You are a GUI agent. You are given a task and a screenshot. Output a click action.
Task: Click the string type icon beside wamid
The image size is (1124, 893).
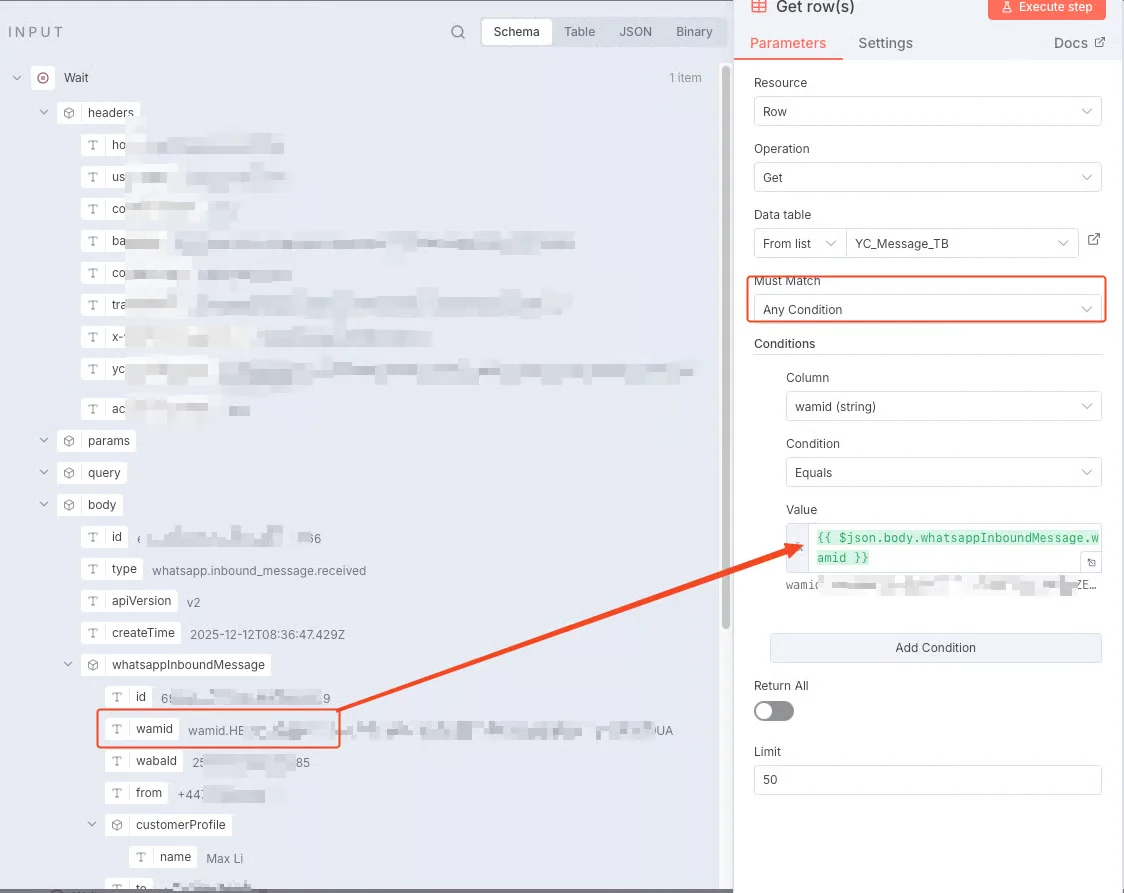[x=117, y=729]
